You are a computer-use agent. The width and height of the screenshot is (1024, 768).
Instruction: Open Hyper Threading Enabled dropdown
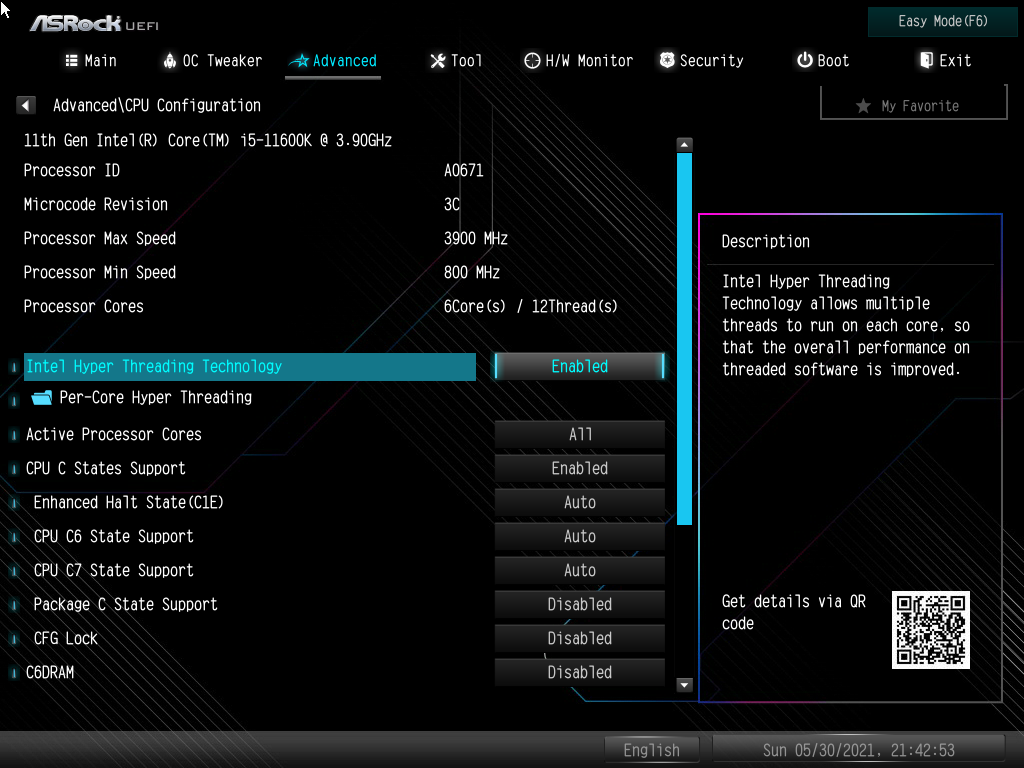(x=580, y=366)
